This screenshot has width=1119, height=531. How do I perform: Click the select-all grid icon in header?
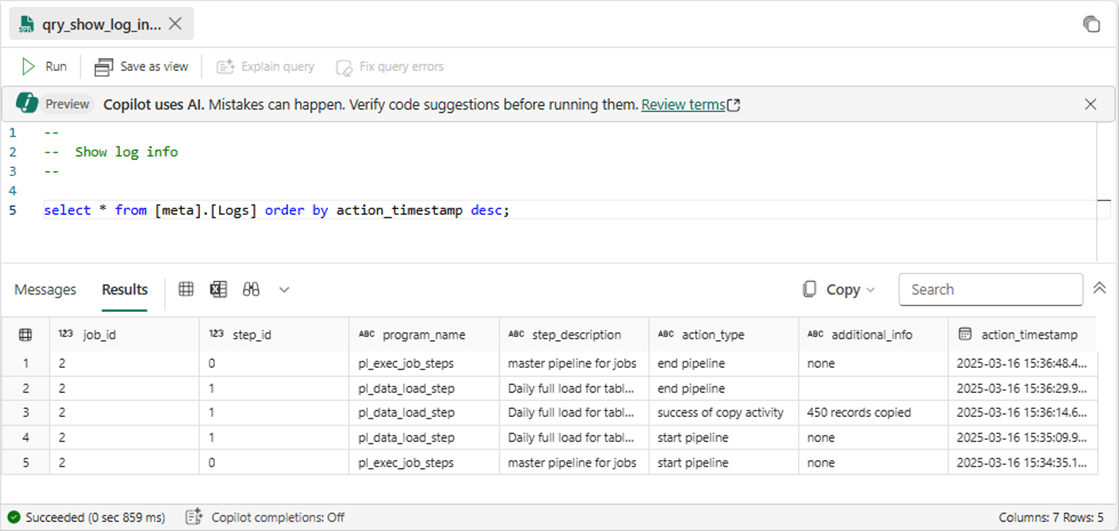[26, 335]
